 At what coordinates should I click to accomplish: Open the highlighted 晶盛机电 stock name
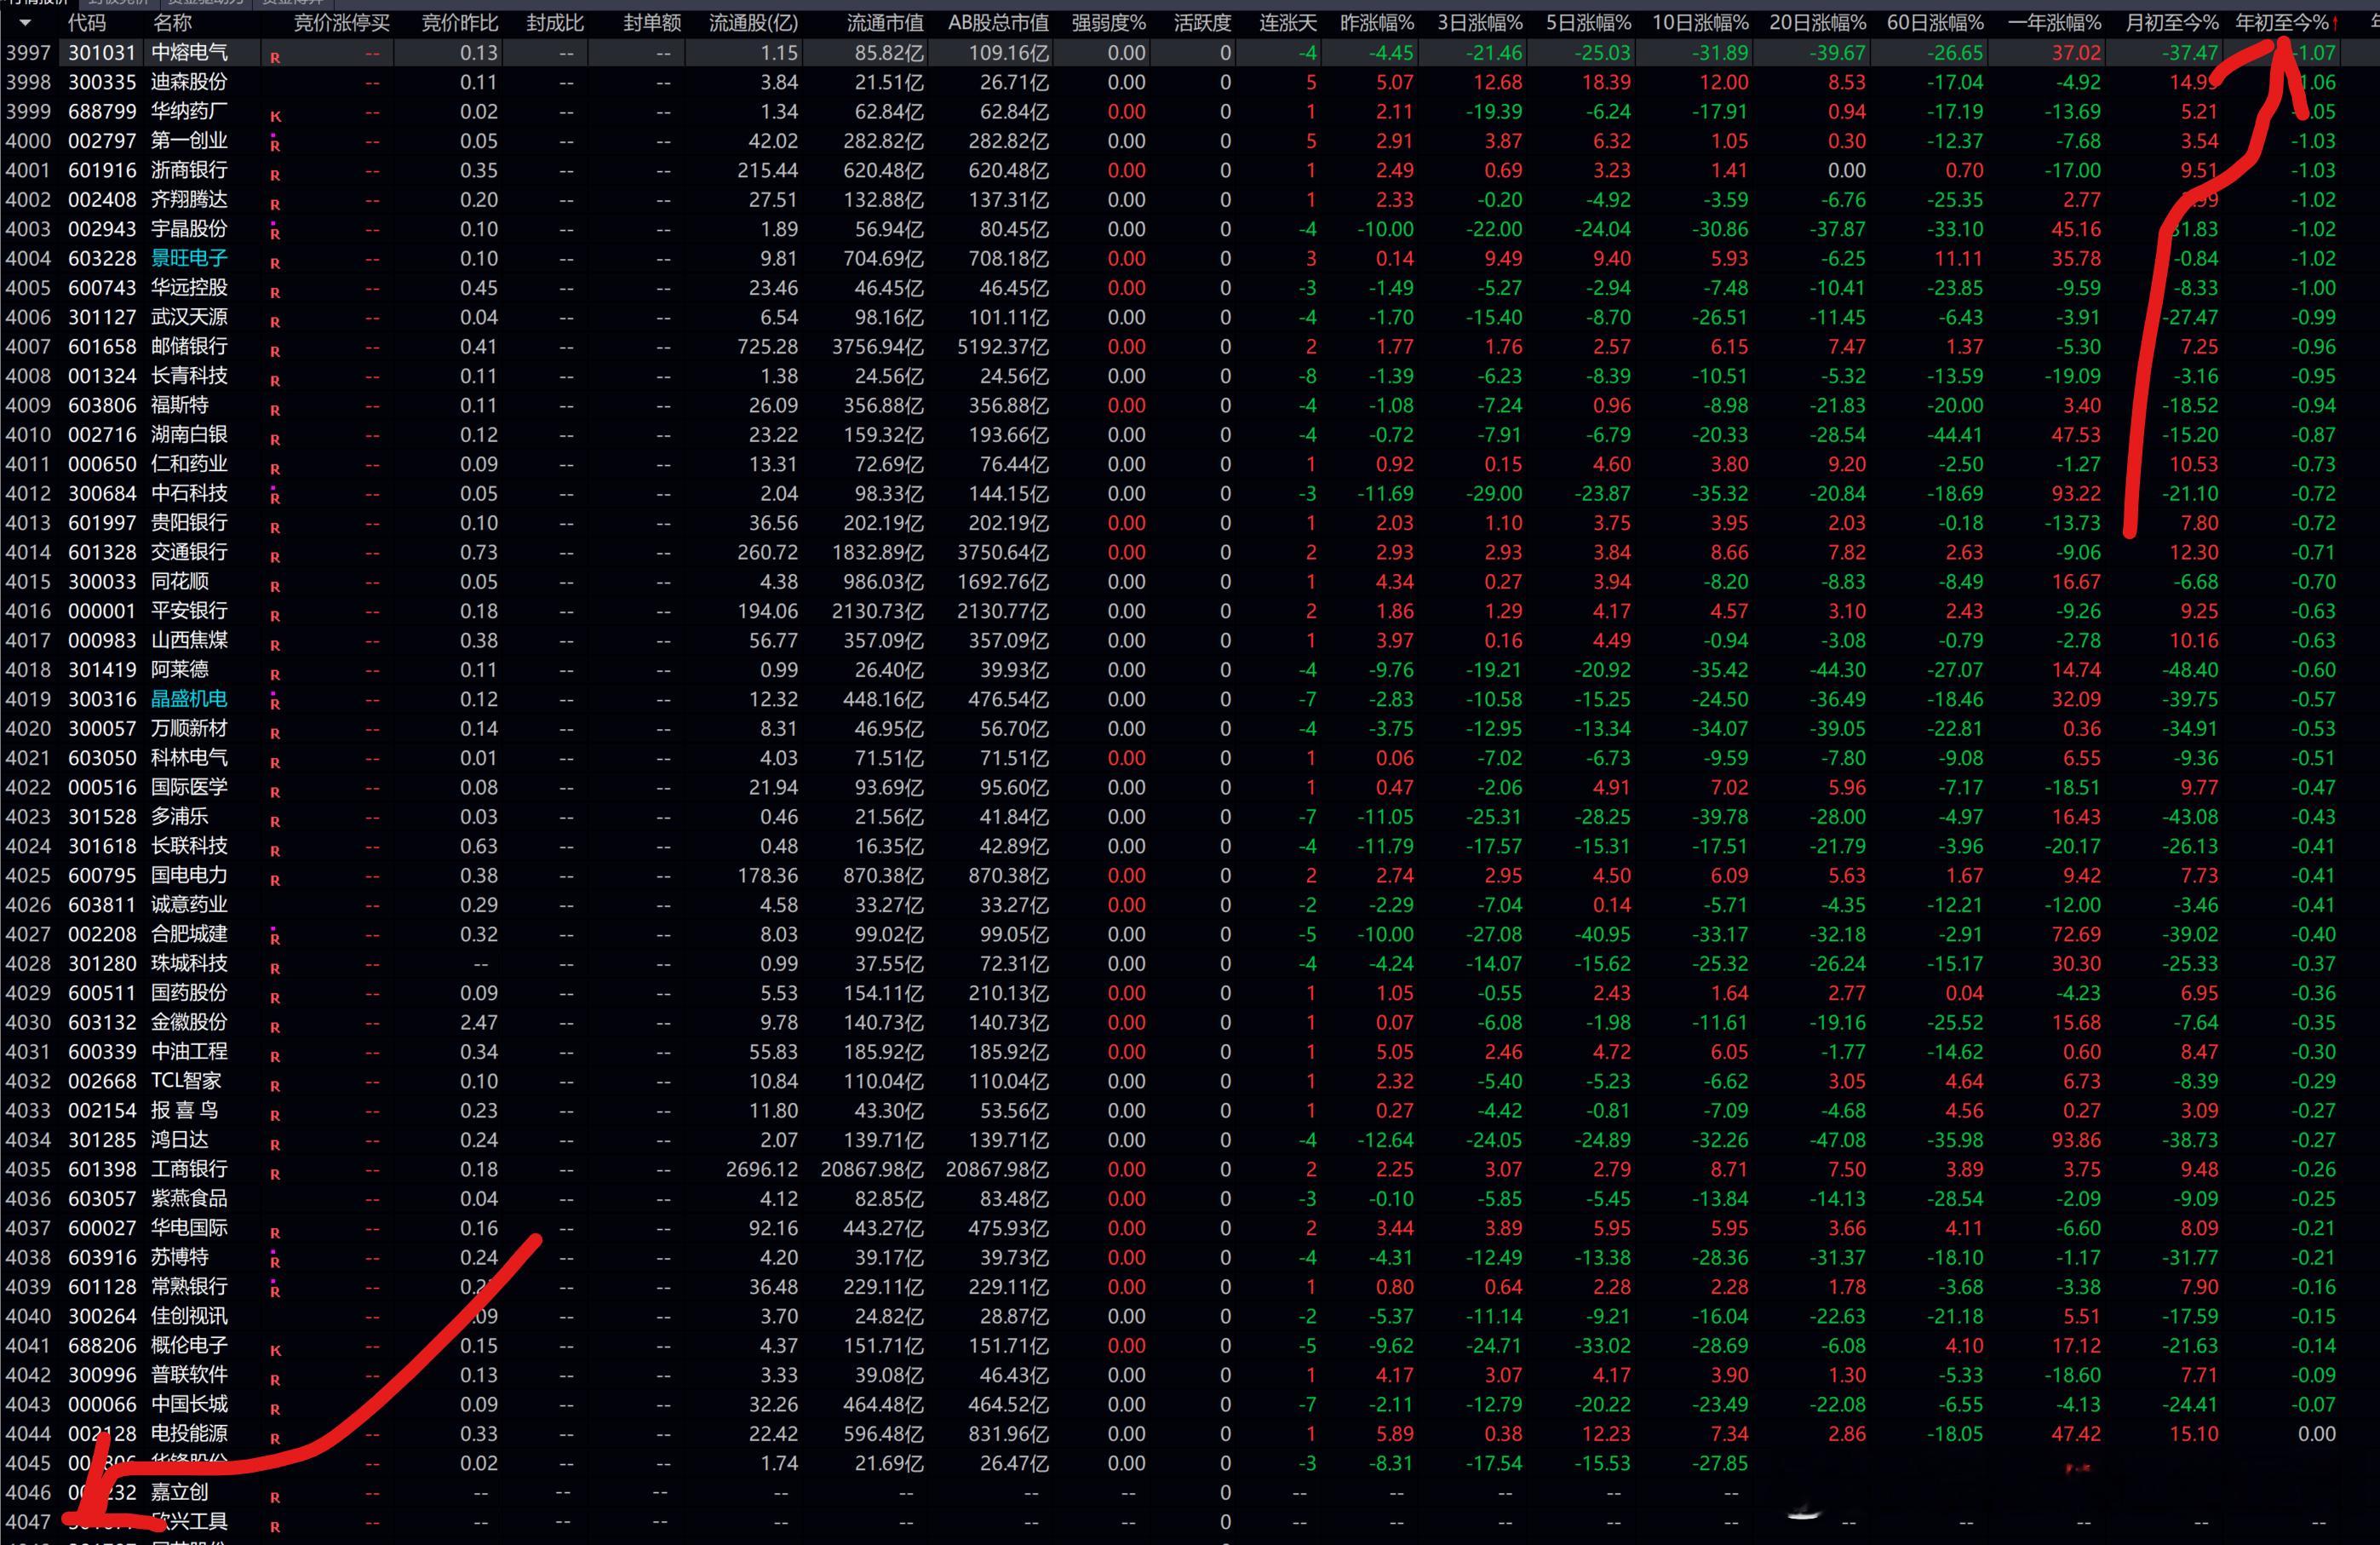coord(189,699)
